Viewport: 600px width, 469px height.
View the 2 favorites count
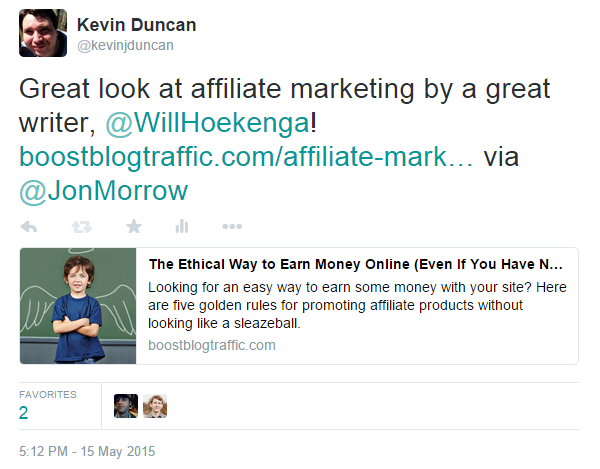(23, 413)
